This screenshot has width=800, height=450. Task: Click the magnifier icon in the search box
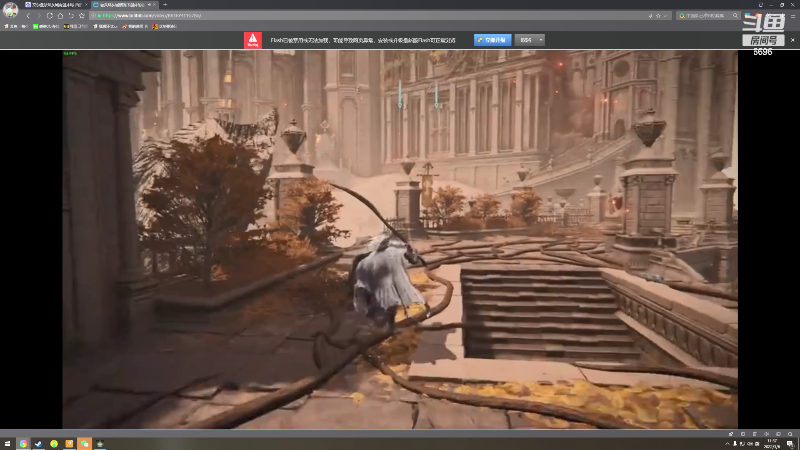coord(735,16)
